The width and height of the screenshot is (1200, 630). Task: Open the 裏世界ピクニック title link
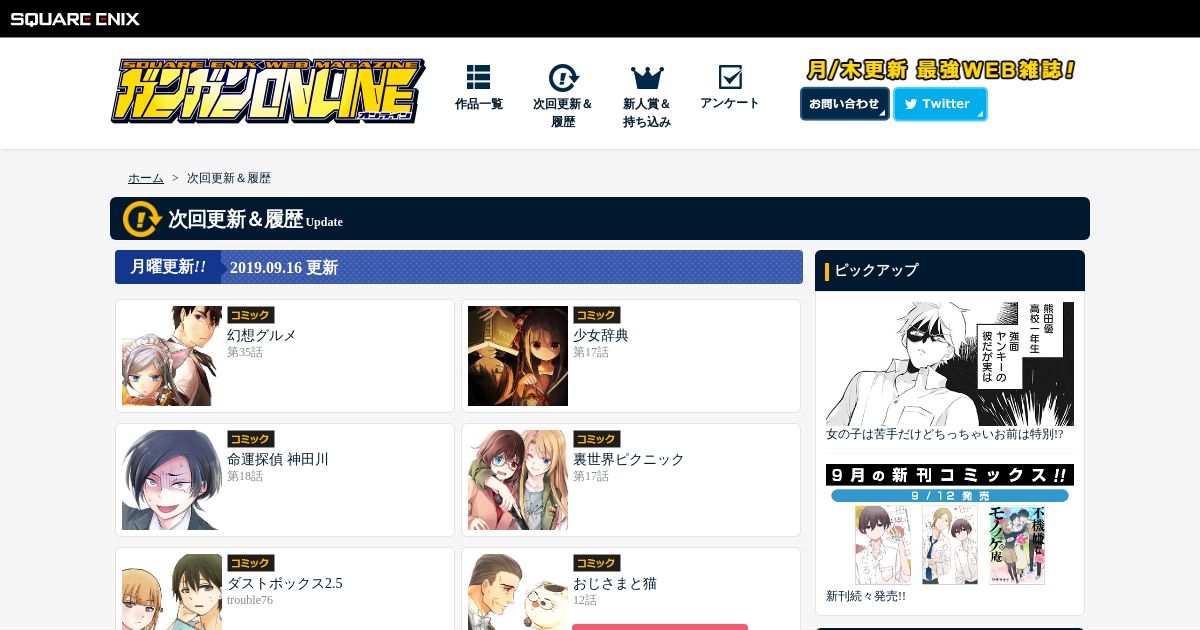[x=628, y=459]
